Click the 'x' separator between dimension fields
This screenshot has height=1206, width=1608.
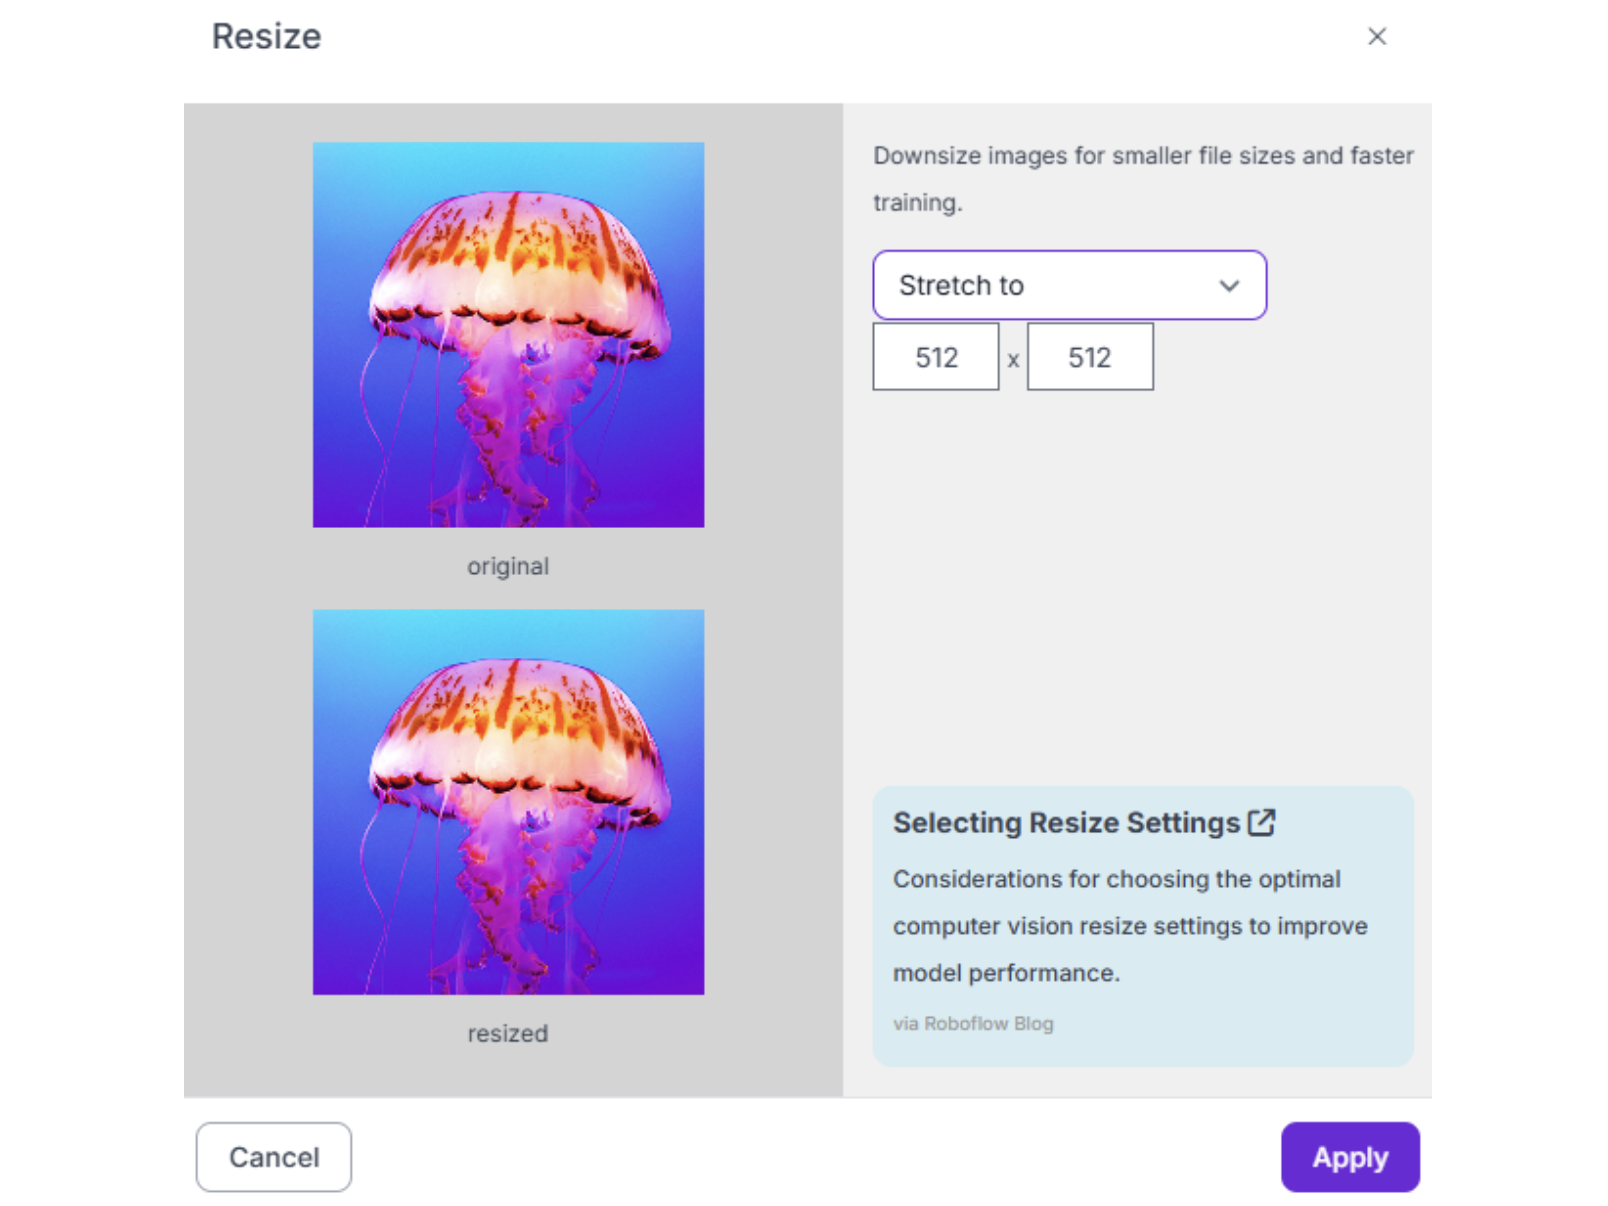coord(1013,360)
